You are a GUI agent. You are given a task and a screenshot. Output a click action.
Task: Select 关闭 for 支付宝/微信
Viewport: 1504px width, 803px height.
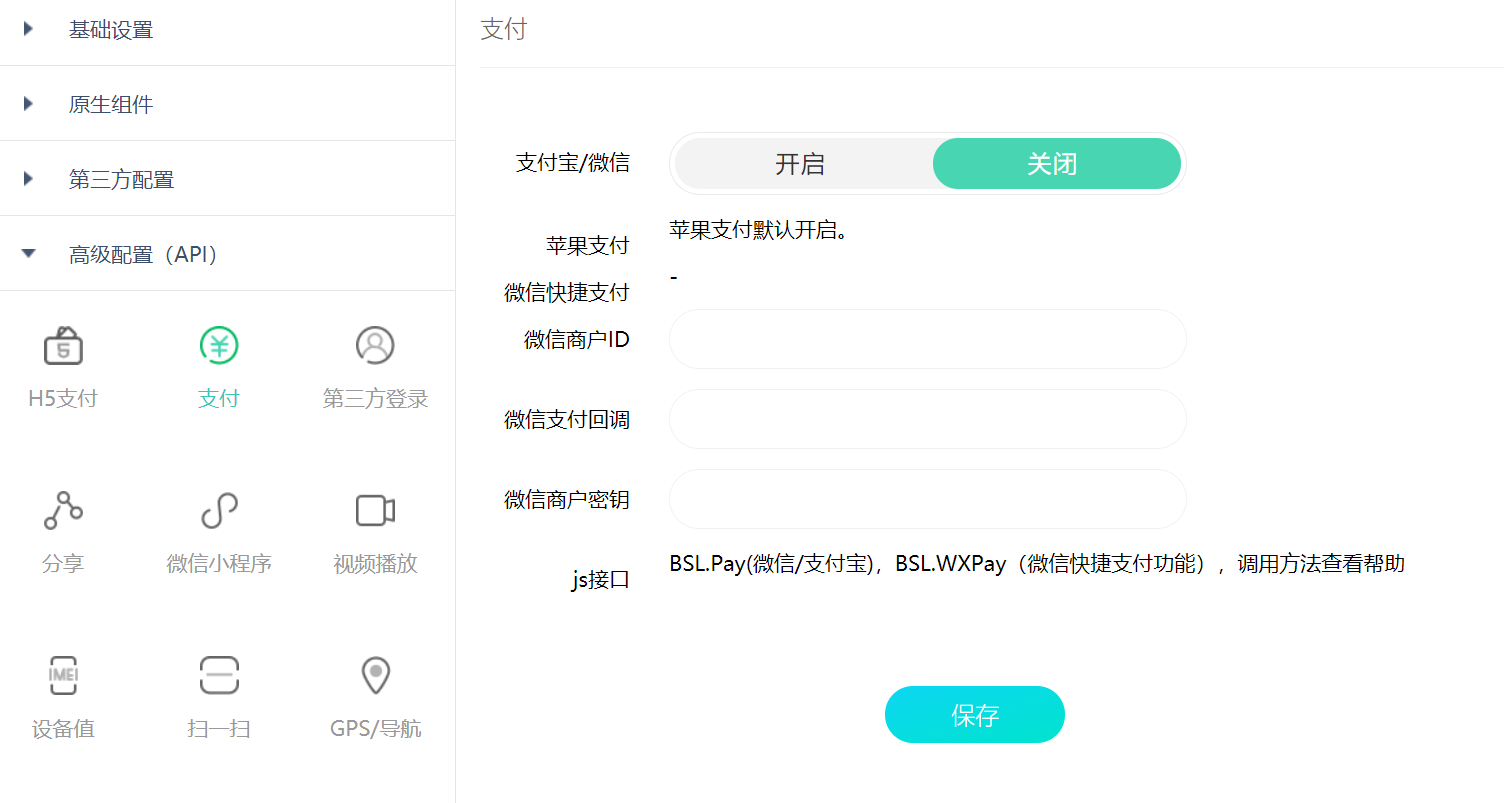pos(1057,164)
